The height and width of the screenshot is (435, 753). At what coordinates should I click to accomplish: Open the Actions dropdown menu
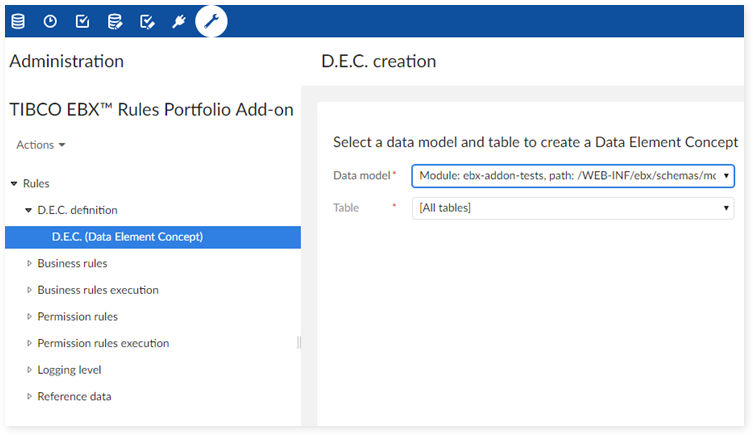click(41, 145)
